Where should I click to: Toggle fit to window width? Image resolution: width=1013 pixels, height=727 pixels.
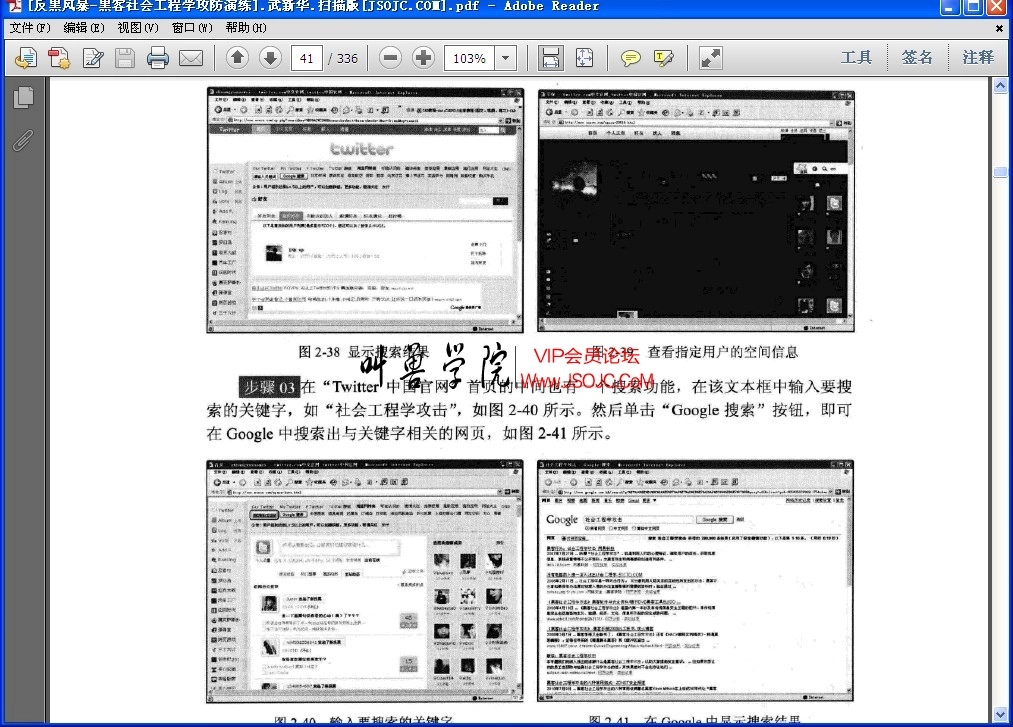pos(550,58)
